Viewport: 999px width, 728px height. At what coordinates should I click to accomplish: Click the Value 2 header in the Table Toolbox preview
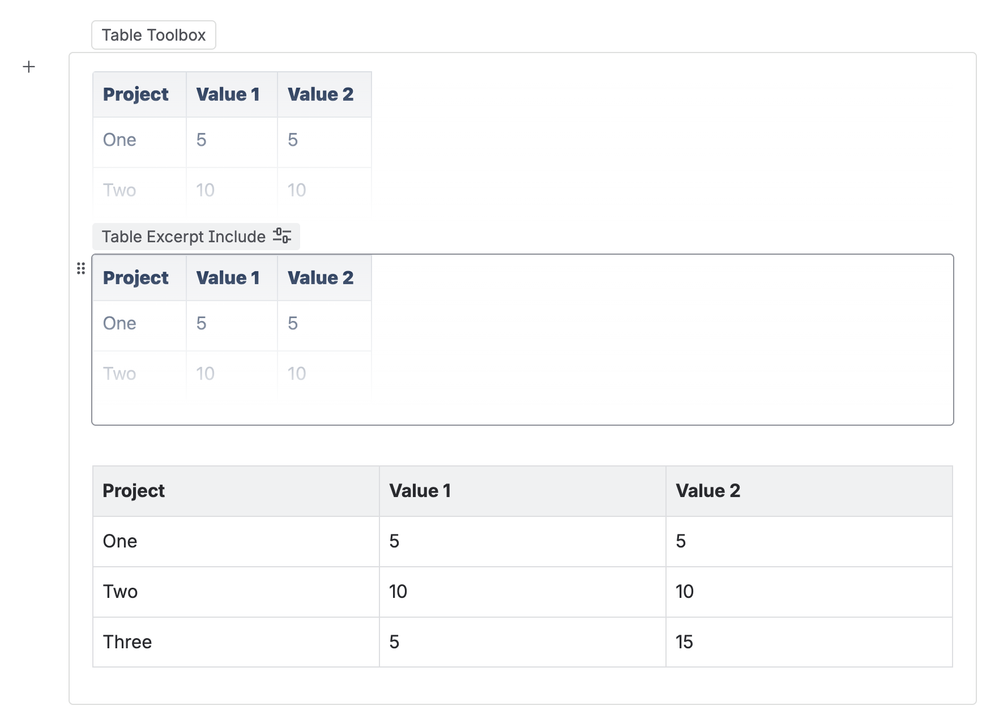pos(321,95)
